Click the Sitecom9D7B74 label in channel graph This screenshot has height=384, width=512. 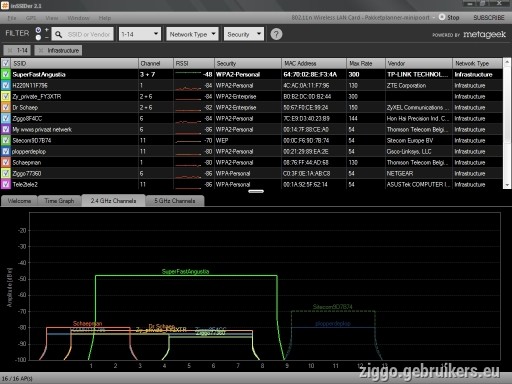tap(332, 307)
